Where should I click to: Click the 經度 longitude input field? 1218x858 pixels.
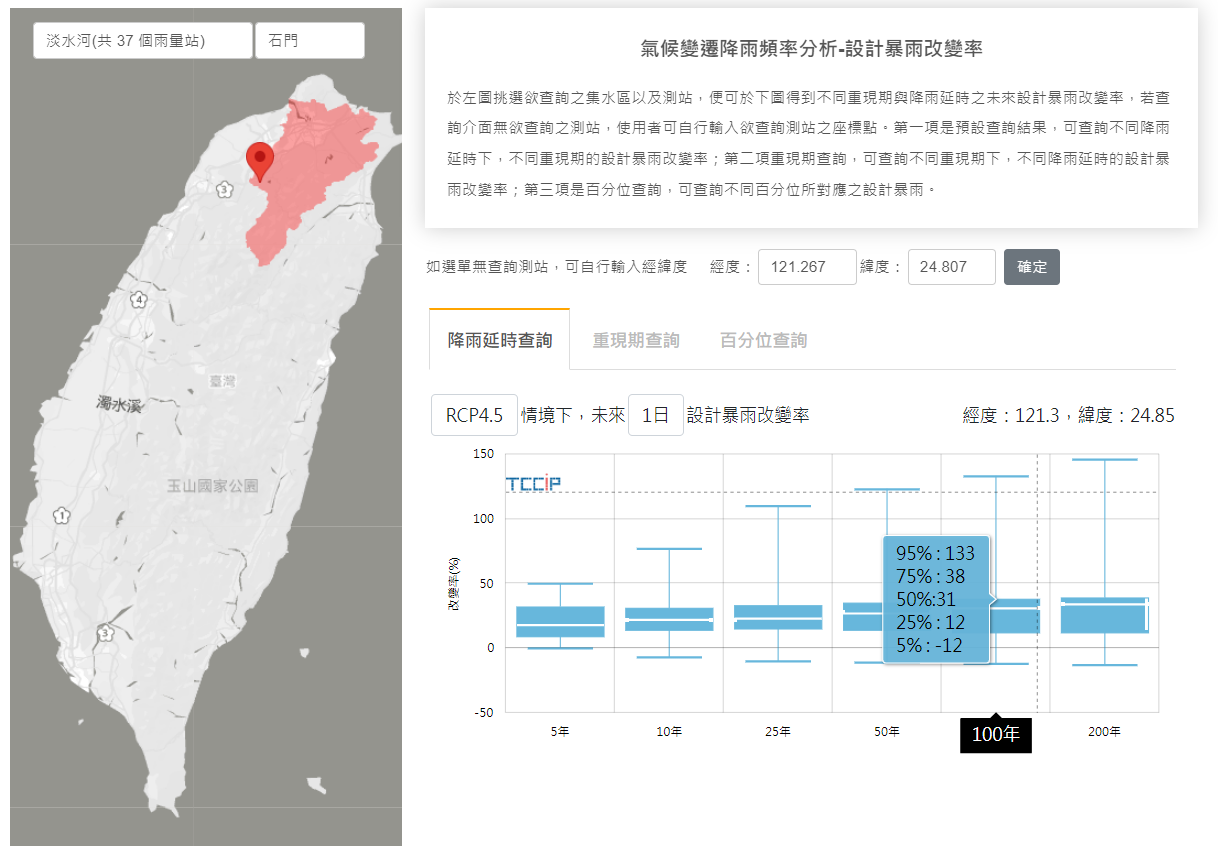(806, 267)
